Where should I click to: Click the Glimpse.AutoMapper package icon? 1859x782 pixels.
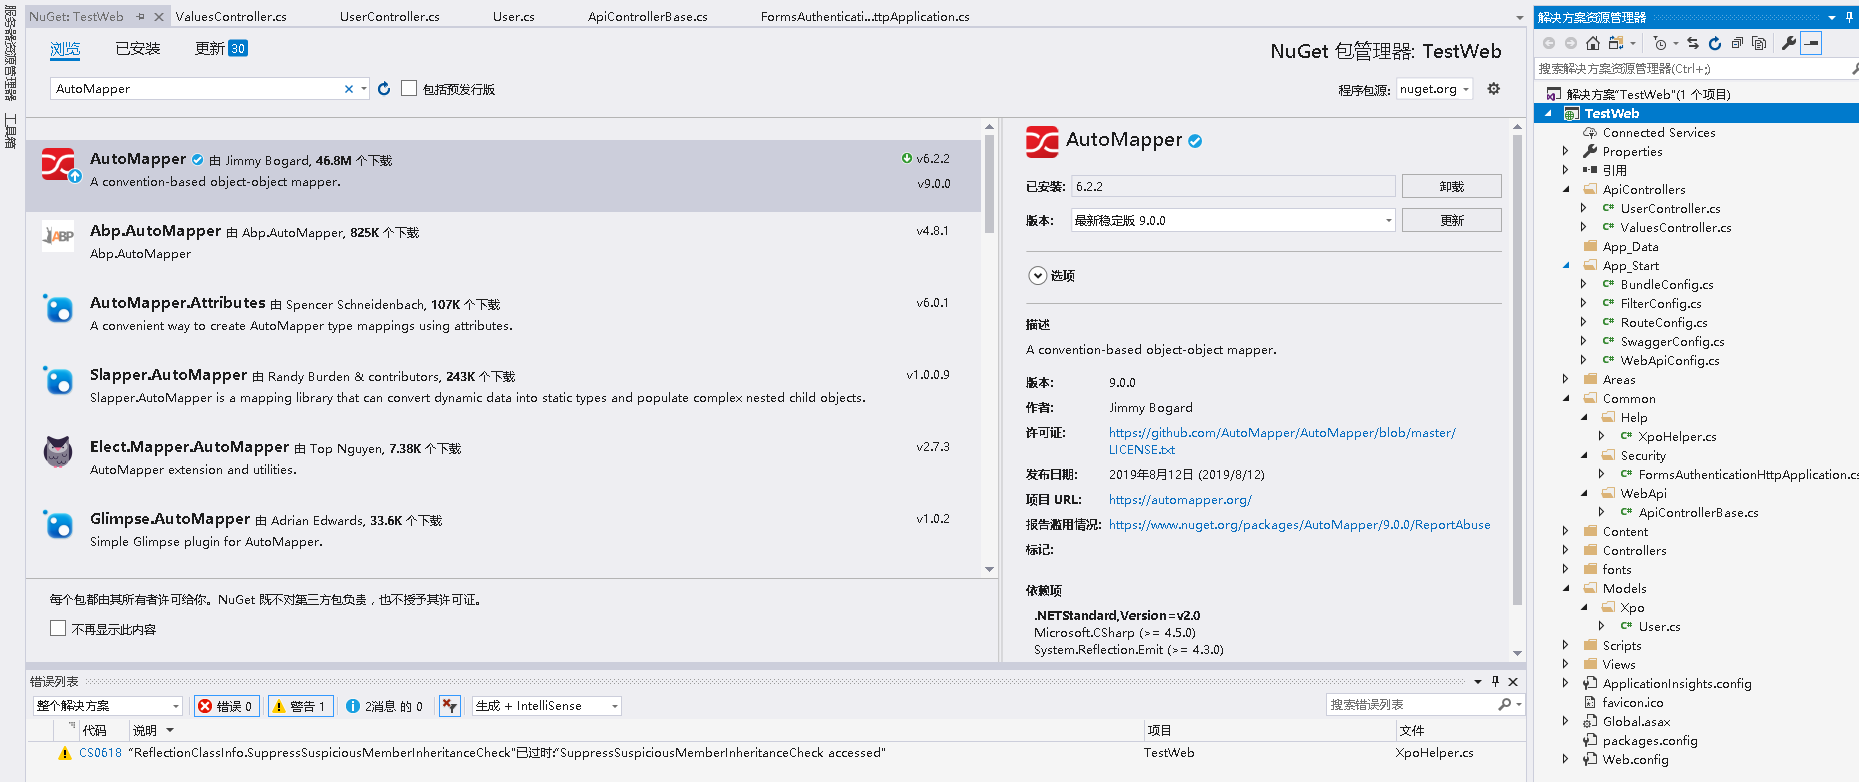click(58, 524)
